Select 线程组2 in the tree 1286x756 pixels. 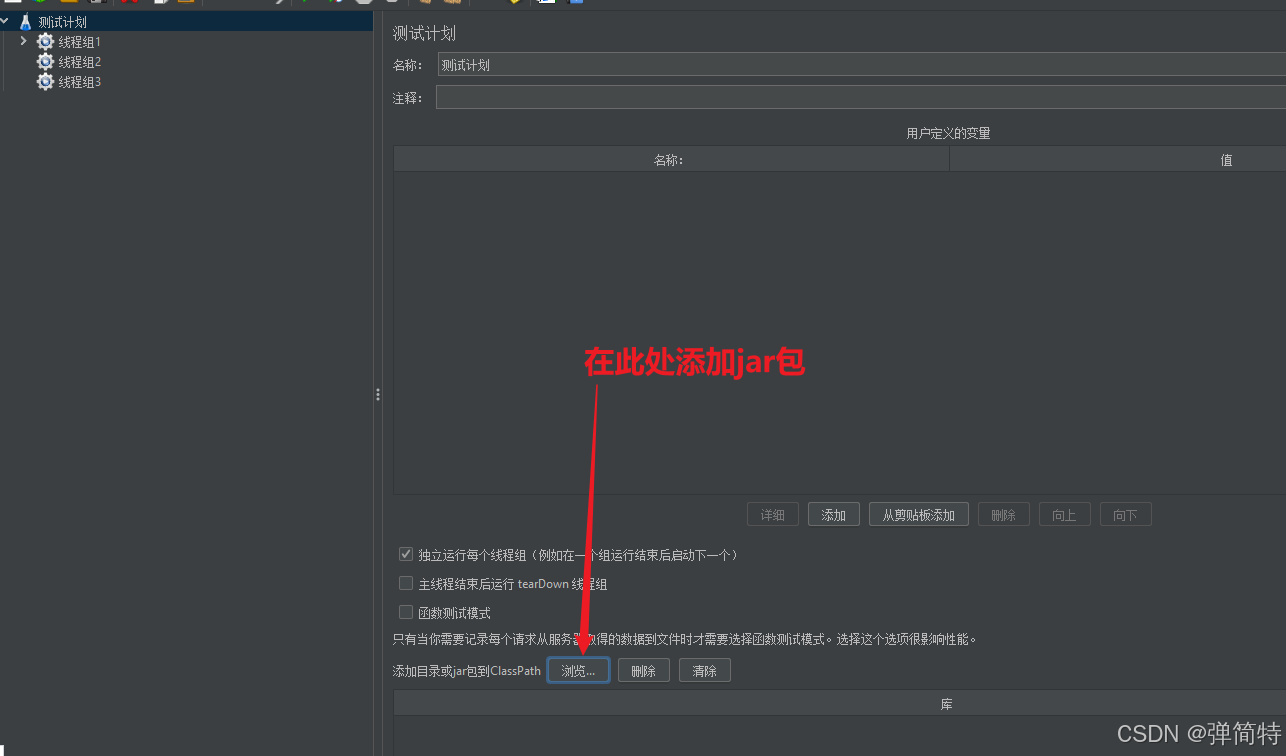click(x=76, y=61)
